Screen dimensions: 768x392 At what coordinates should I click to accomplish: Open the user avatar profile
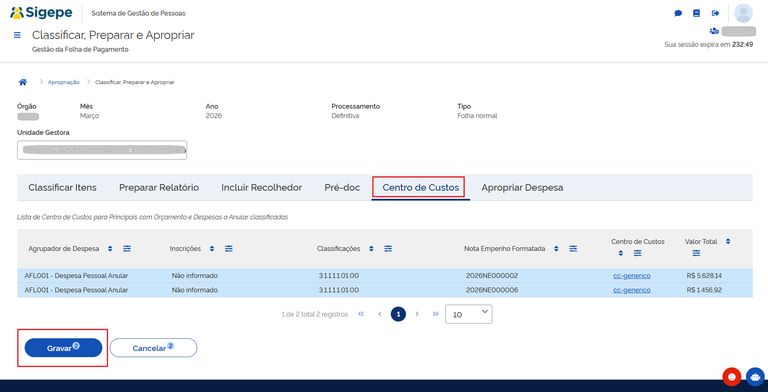(744, 13)
